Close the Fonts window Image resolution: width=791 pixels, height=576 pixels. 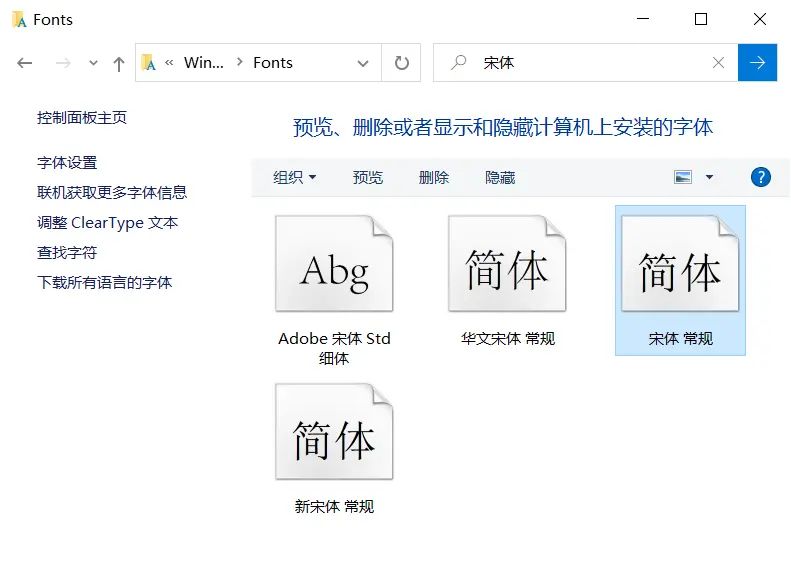760,19
